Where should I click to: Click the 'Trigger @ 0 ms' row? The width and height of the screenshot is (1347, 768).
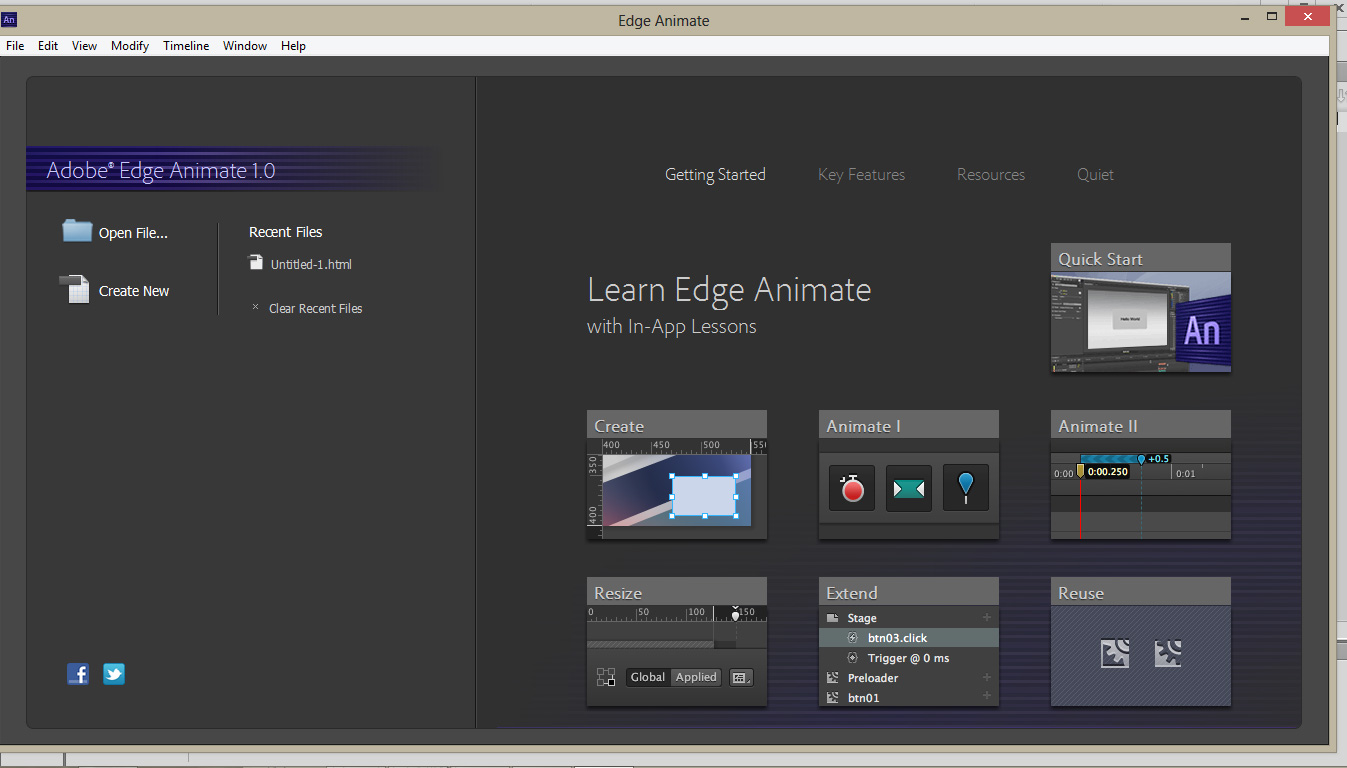(909, 658)
